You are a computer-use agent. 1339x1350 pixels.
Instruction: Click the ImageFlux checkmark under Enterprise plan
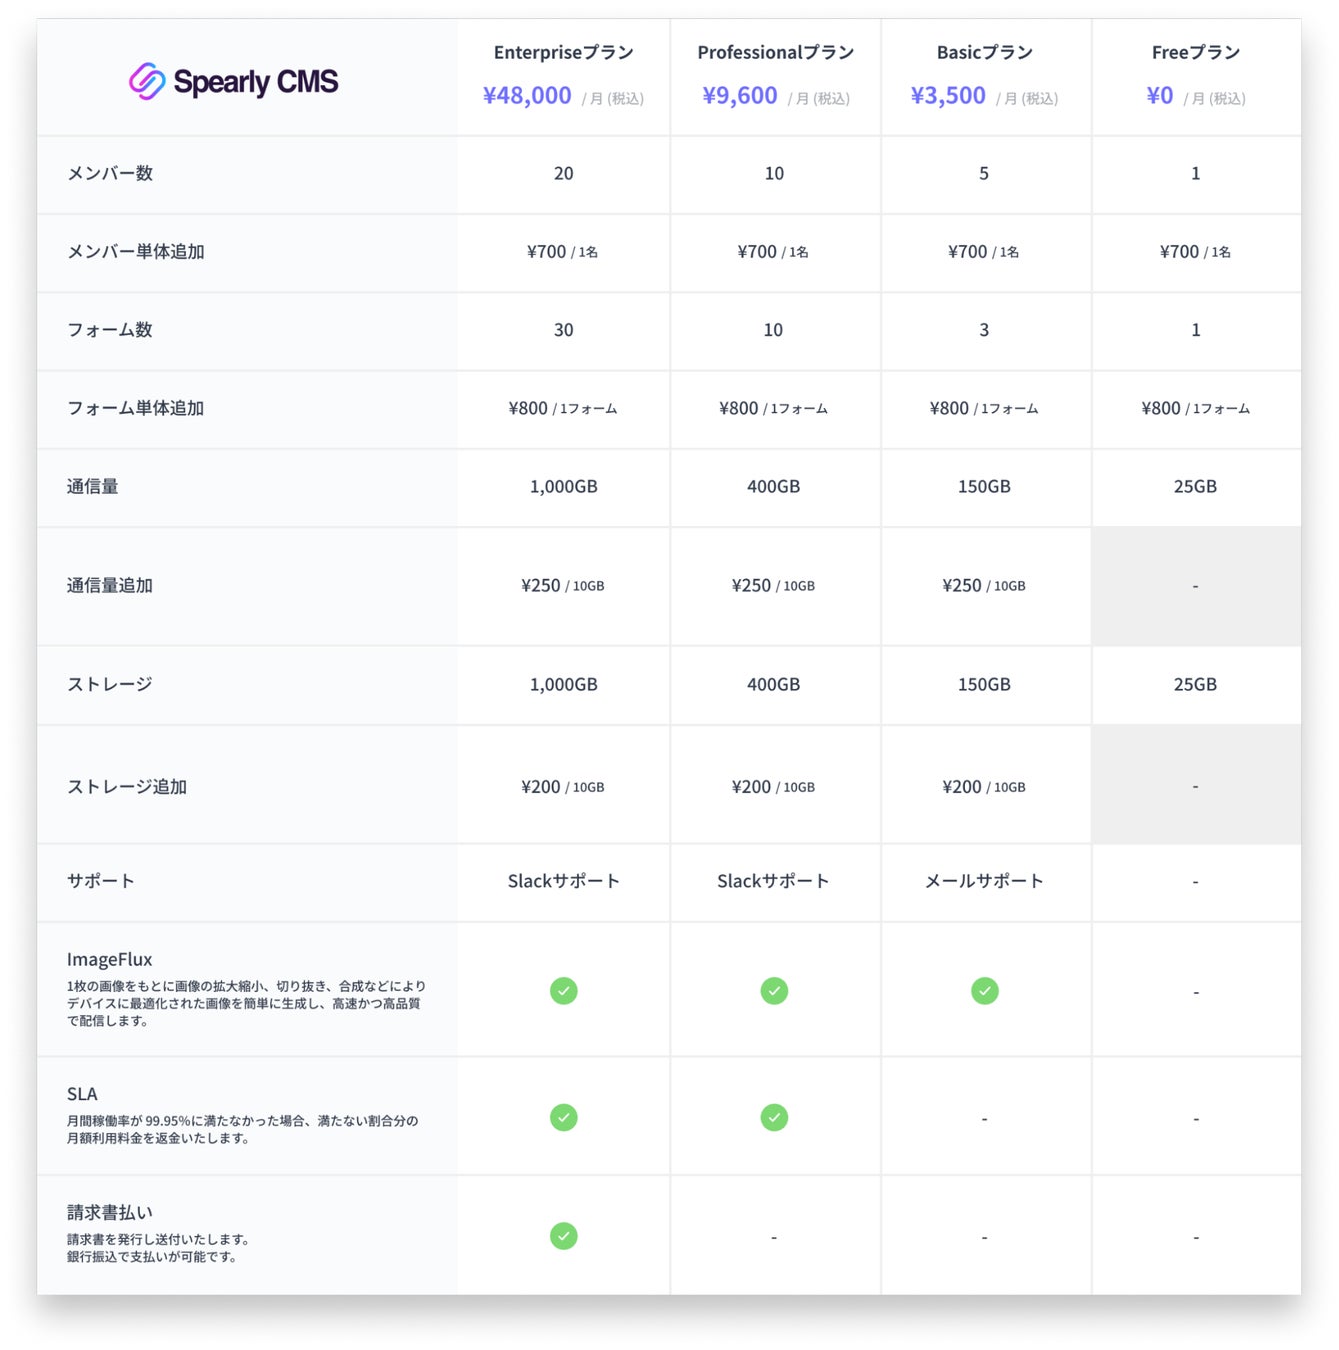pyautogui.click(x=564, y=990)
